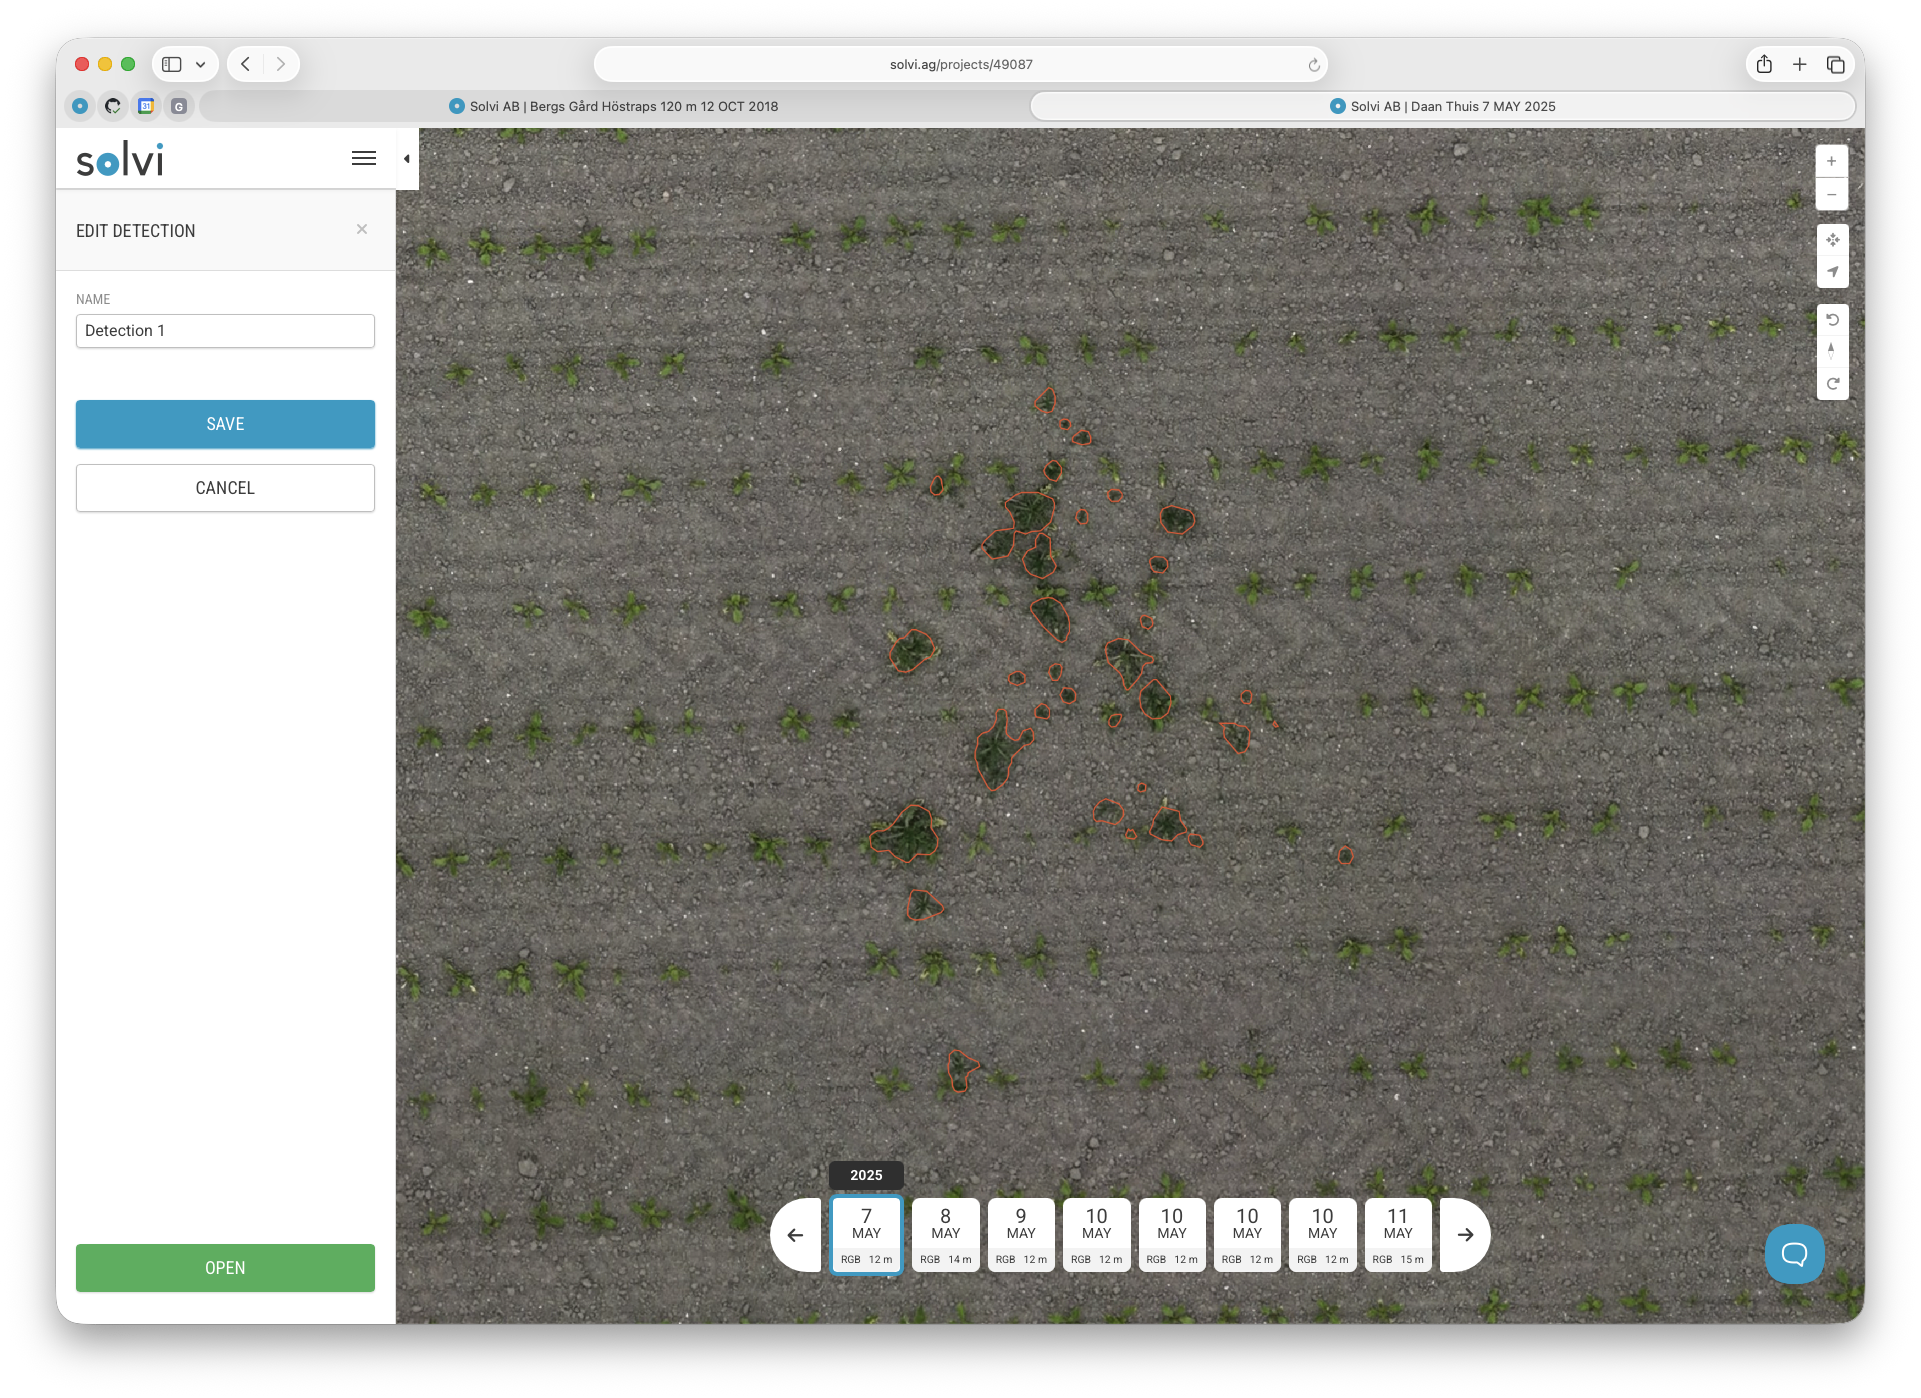Click the locate-me arrow icon
This screenshot has width=1921, height=1398.
coord(1831,272)
